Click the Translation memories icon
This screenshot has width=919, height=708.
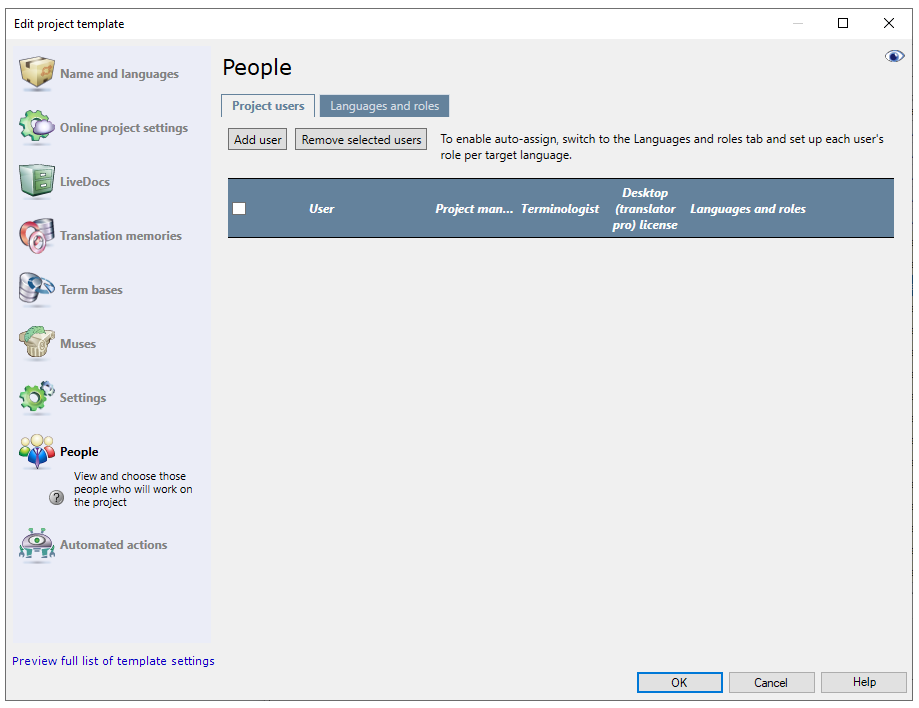[x=37, y=235]
